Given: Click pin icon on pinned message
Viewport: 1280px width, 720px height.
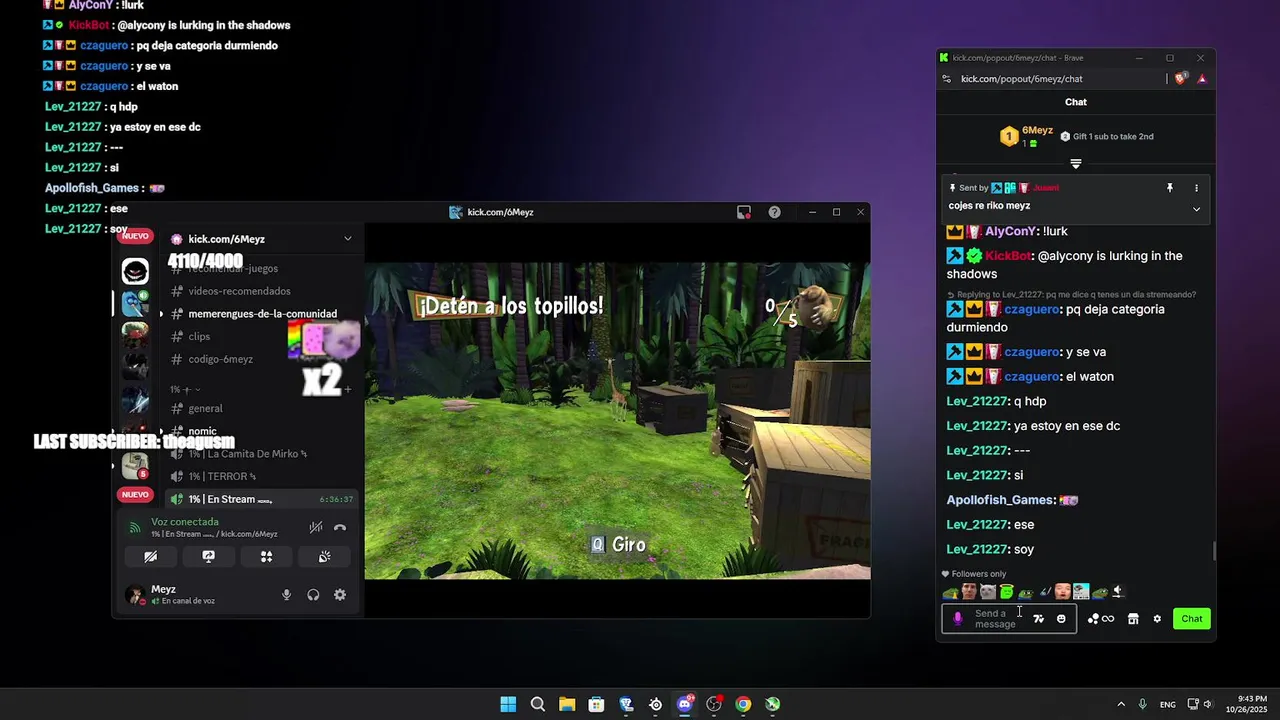Looking at the screenshot, I should 1169,188.
